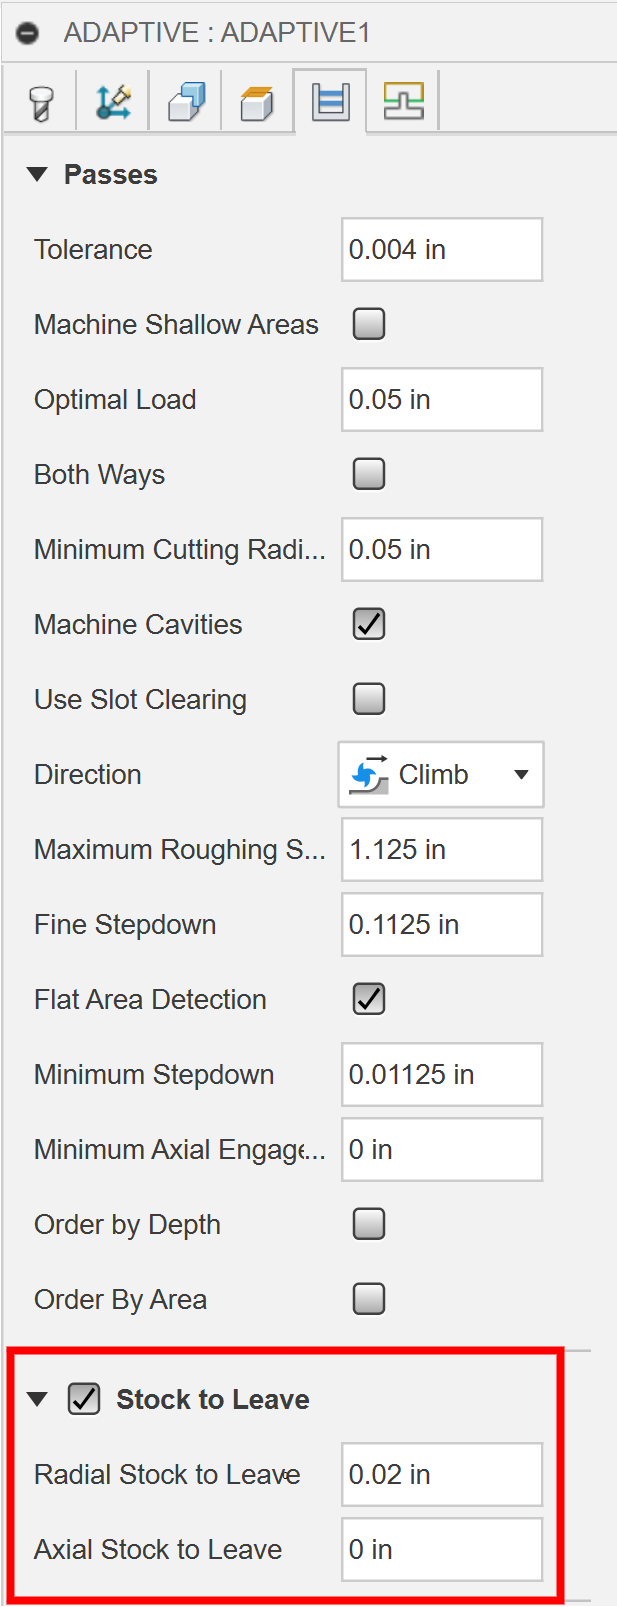Open the Tool tab icon
617x1607 pixels.
click(41, 102)
